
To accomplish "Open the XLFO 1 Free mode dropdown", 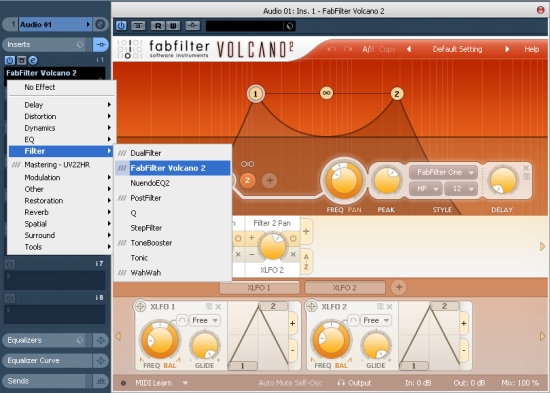I will click(205, 320).
